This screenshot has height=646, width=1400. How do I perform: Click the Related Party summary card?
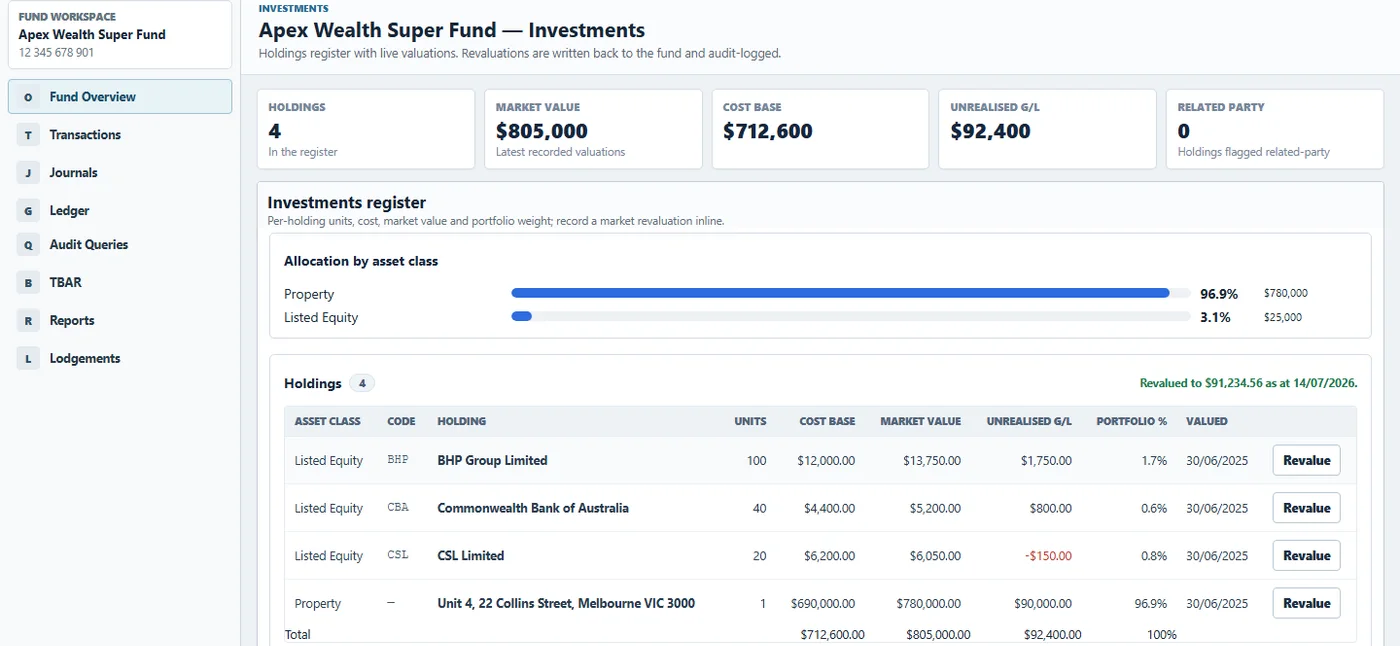click(x=1275, y=129)
